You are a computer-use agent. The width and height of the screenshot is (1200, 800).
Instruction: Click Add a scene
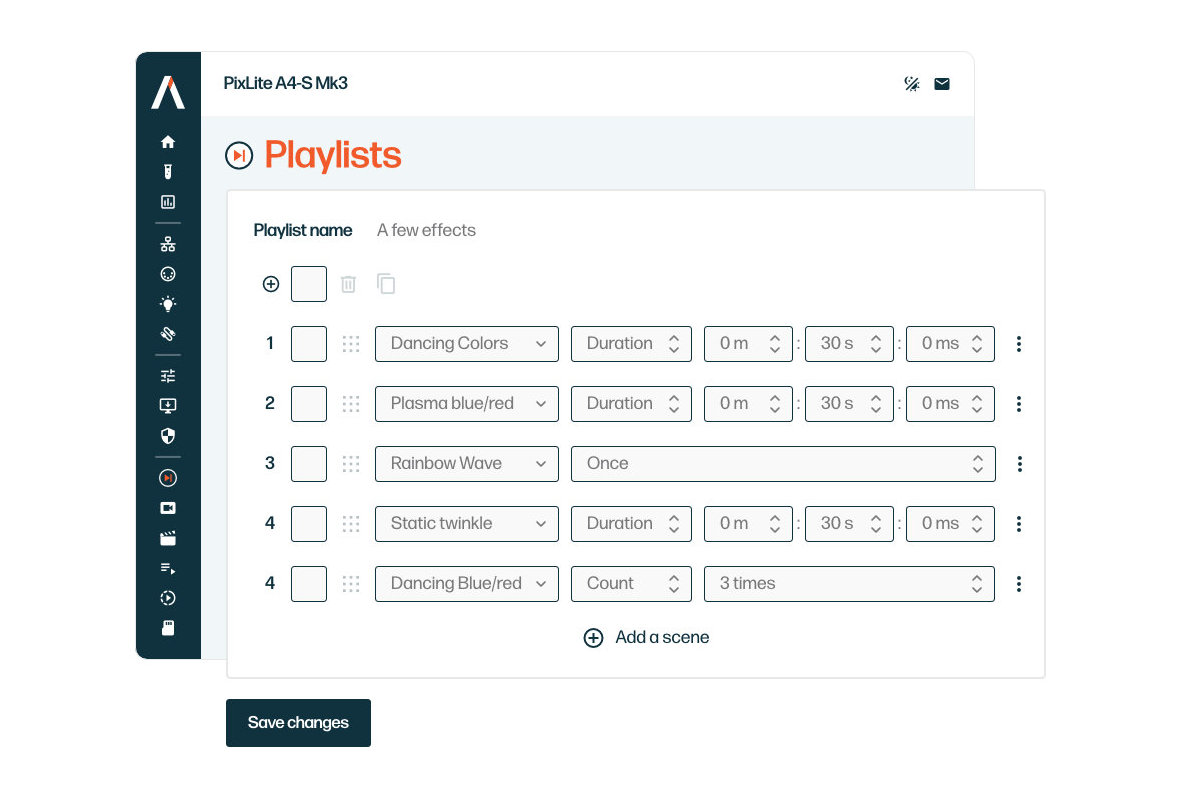click(x=647, y=638)
